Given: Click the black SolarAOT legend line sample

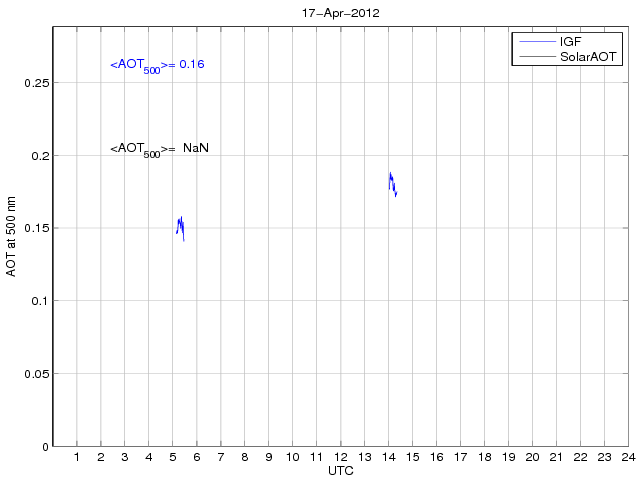Looking at the screenshot, I should point(538,57).
